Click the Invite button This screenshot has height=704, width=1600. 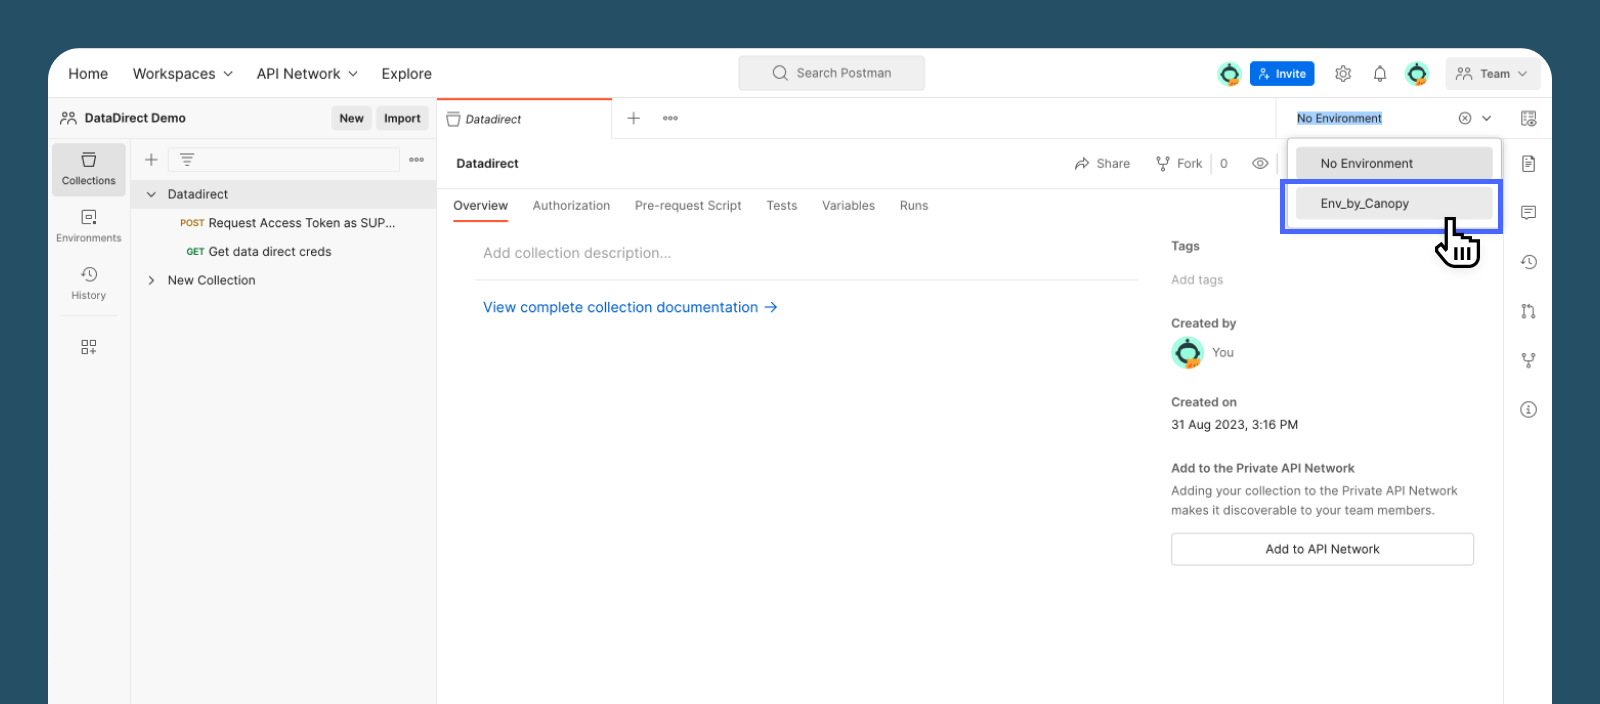click(1282, 74)
